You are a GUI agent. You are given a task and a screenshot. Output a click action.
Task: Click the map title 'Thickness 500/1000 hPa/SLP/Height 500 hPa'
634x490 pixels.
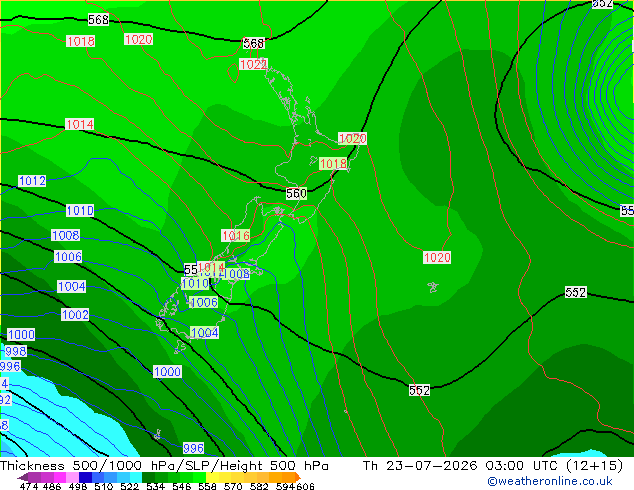[x=164, y=466]
